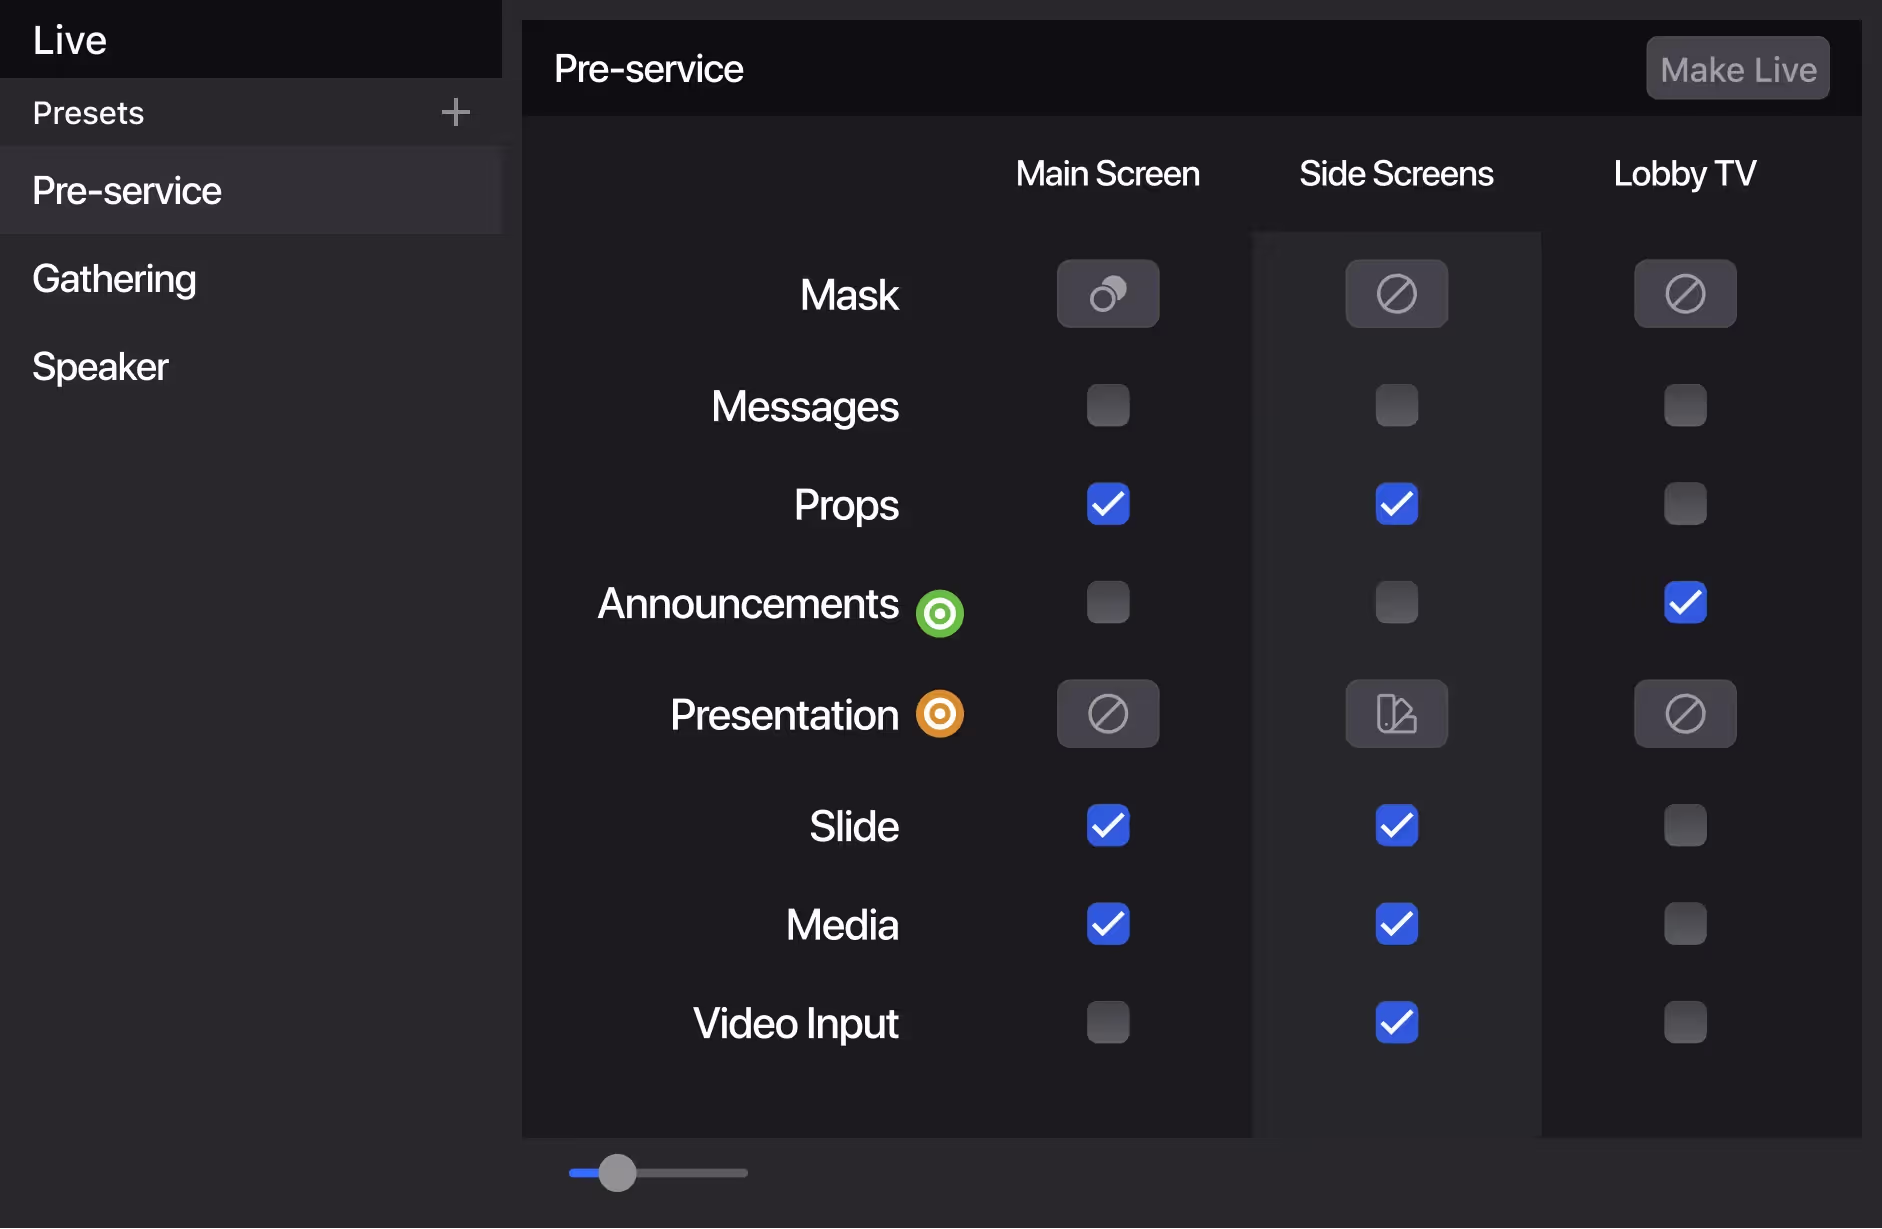Open Lobby TV Presentation theme selector
1882x1229 pixels.
(x=1684, y=714)
